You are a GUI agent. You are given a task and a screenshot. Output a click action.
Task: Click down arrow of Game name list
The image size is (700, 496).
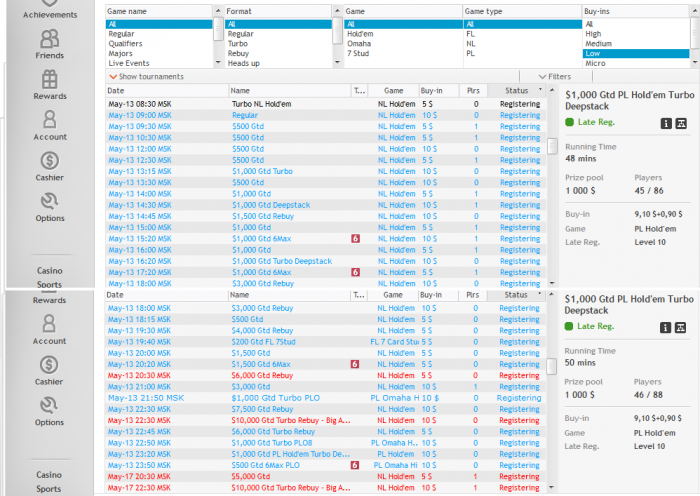pyautogui.click(x=218, y=62)
